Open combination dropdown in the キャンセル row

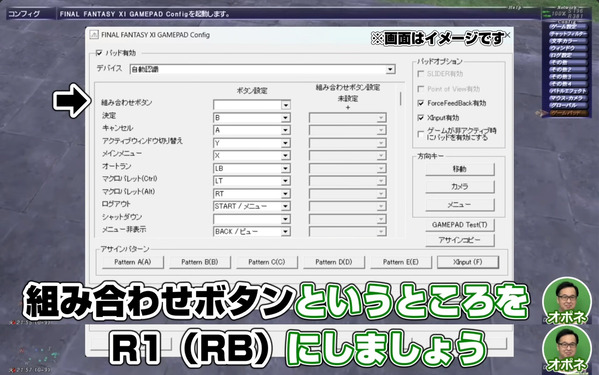348,130
